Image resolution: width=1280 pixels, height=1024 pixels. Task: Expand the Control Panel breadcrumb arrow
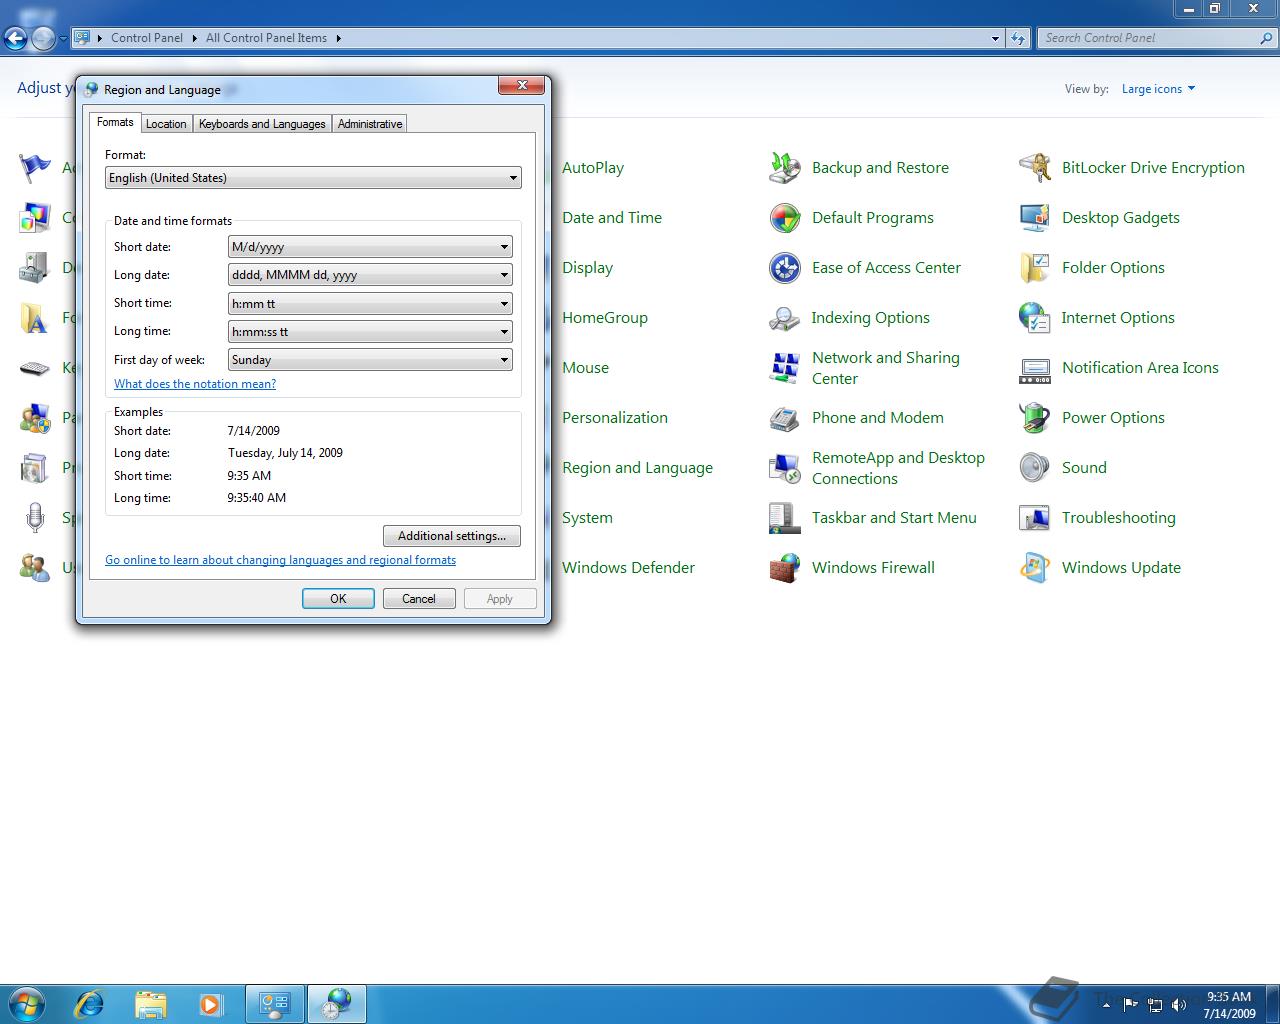[194, 38]
